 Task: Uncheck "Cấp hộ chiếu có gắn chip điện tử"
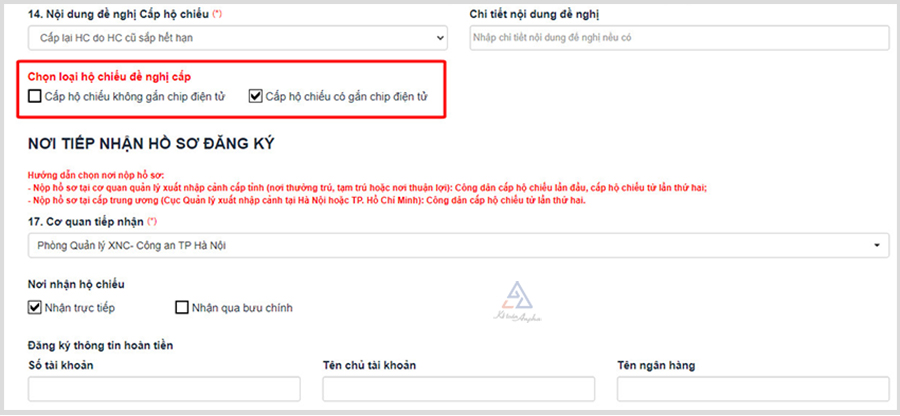click(255, 96)
